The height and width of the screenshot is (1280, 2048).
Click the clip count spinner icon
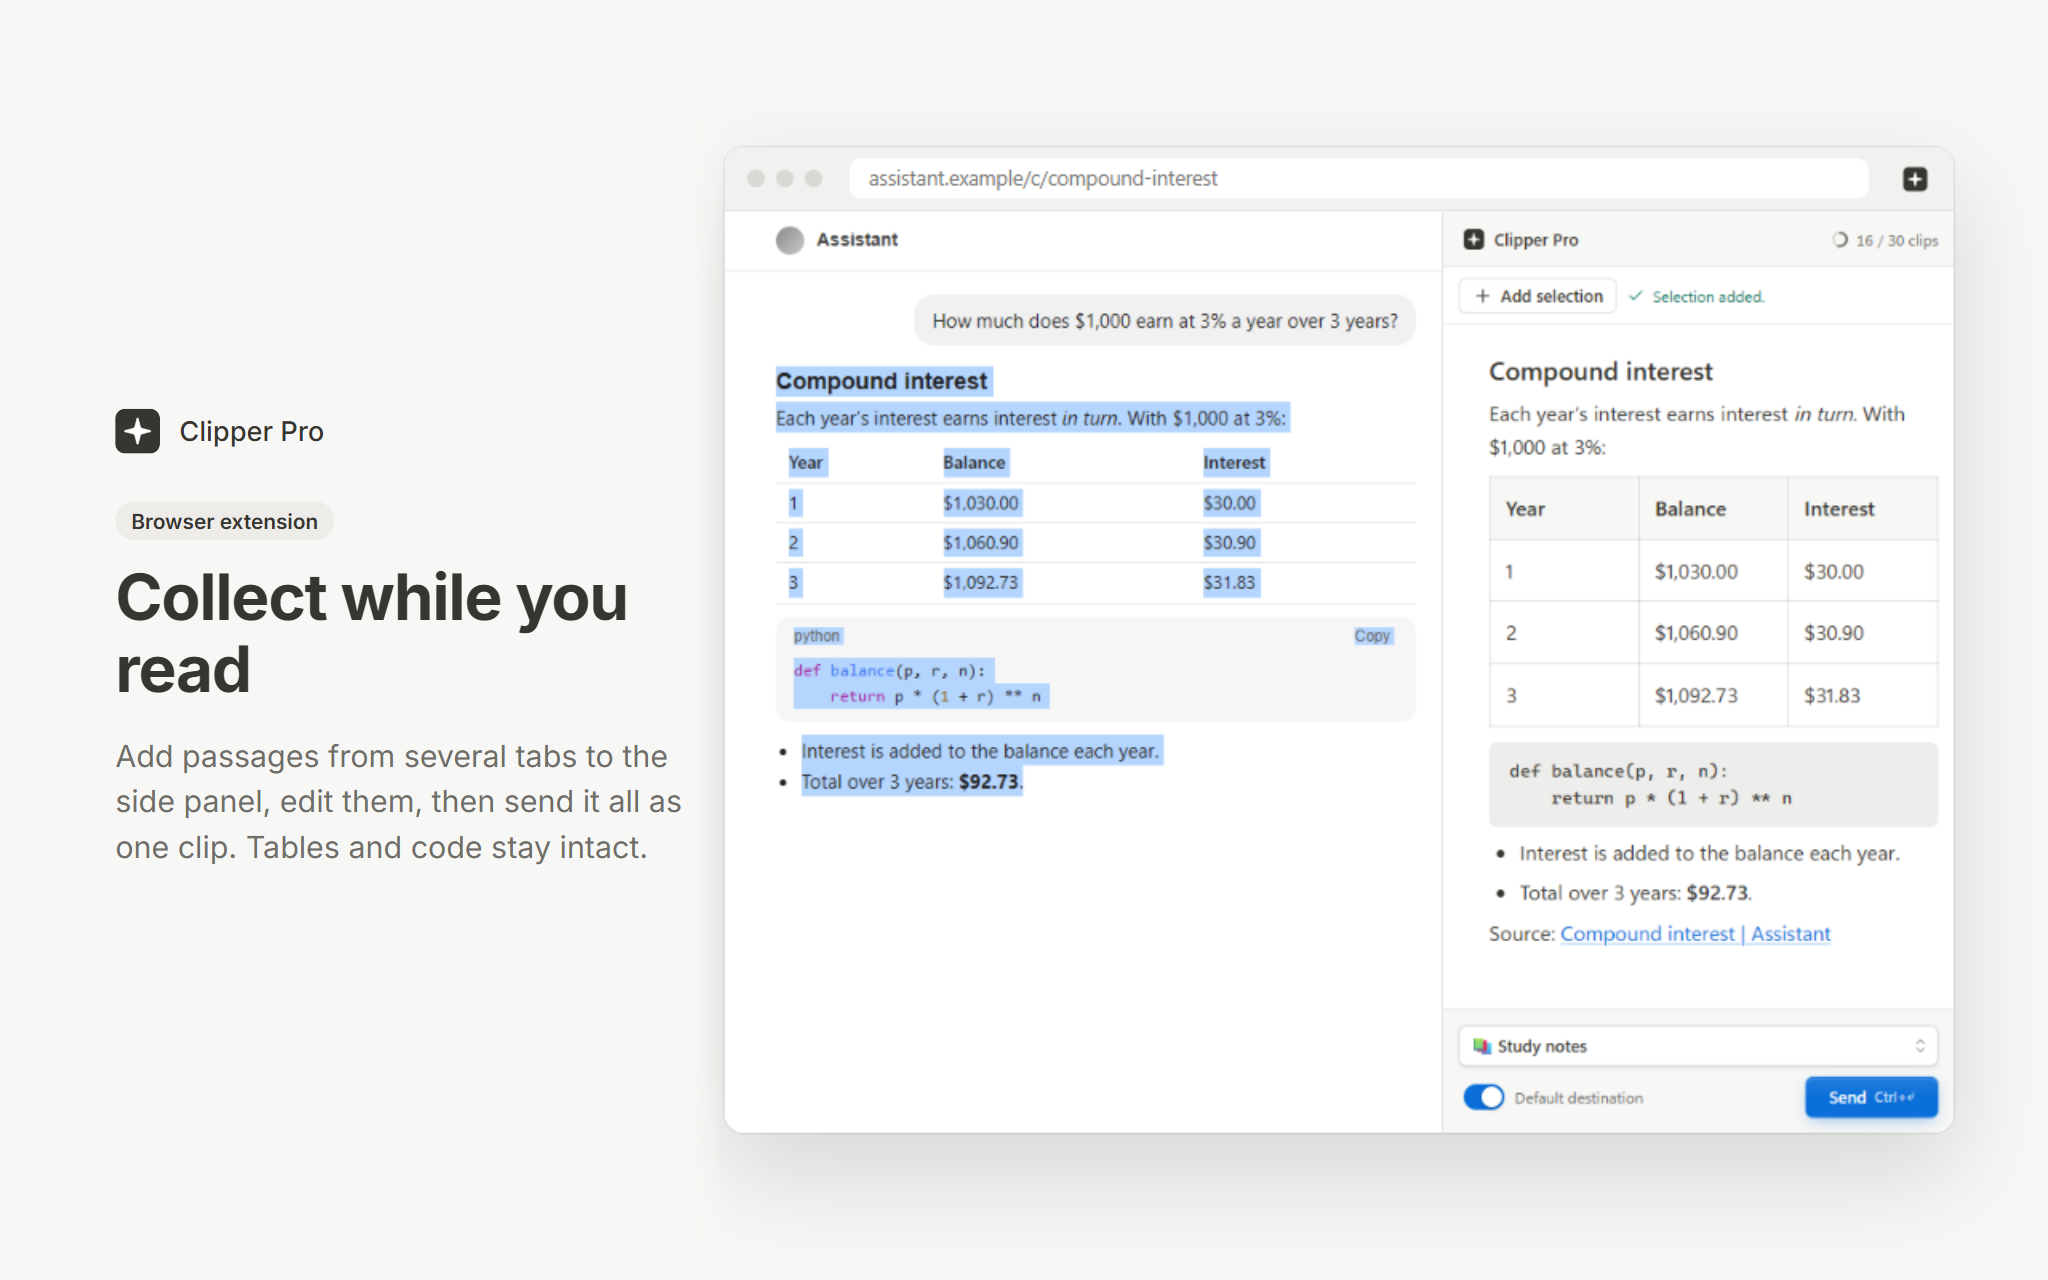coord(1839,240)
